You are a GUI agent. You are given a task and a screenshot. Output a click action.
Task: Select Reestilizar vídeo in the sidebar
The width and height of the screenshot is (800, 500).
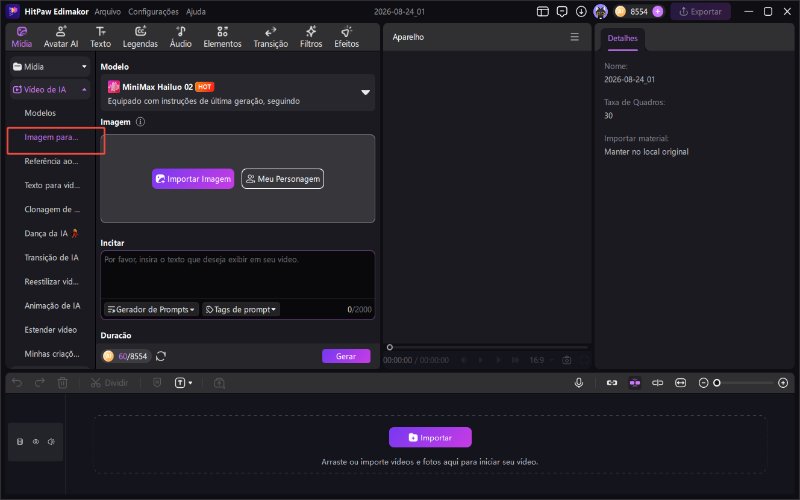point(51,282)
